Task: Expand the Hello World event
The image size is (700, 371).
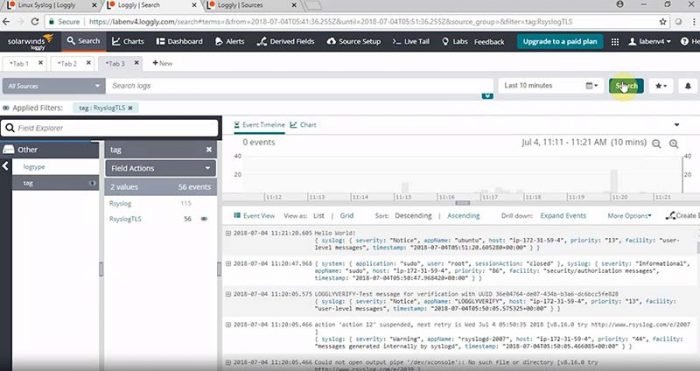Action: pos(228,233)
